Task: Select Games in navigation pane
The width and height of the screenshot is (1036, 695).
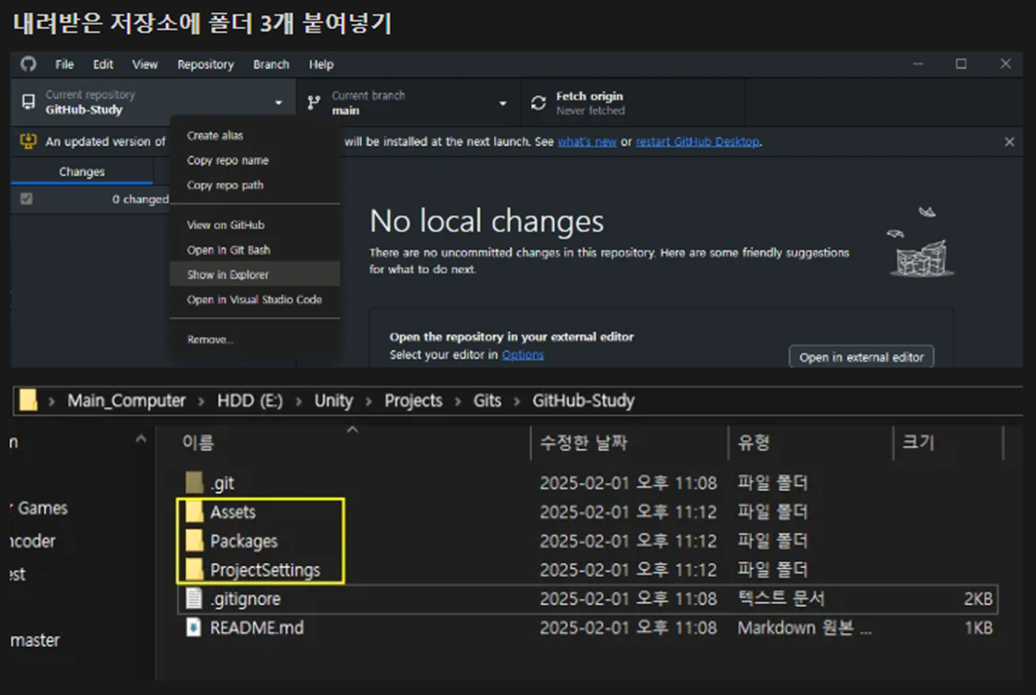Action: point(42,508)
